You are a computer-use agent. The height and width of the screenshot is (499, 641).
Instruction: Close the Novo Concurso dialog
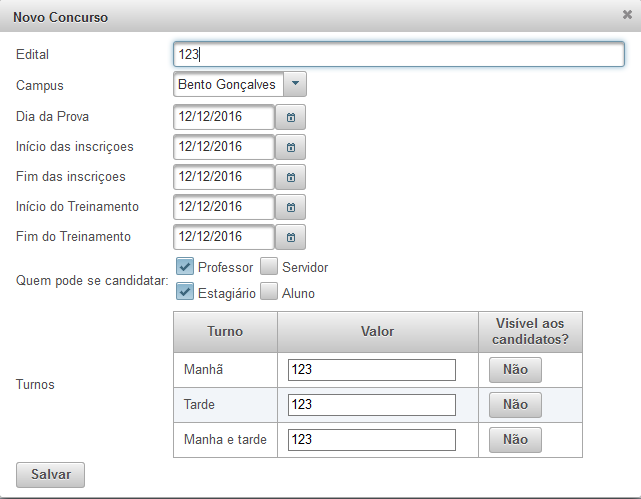point(627,15)
